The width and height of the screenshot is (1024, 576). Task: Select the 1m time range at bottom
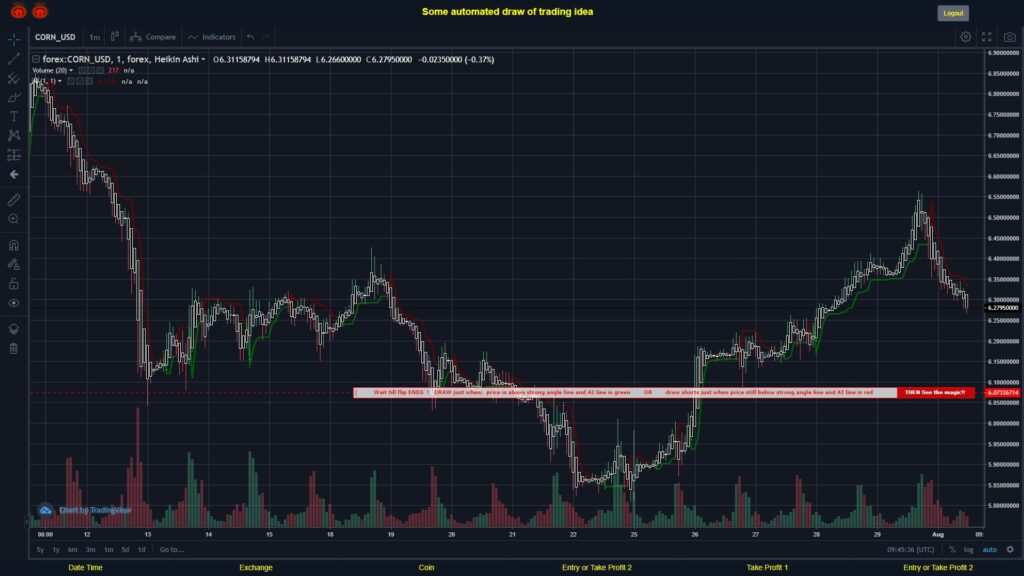tap(108, 550)
